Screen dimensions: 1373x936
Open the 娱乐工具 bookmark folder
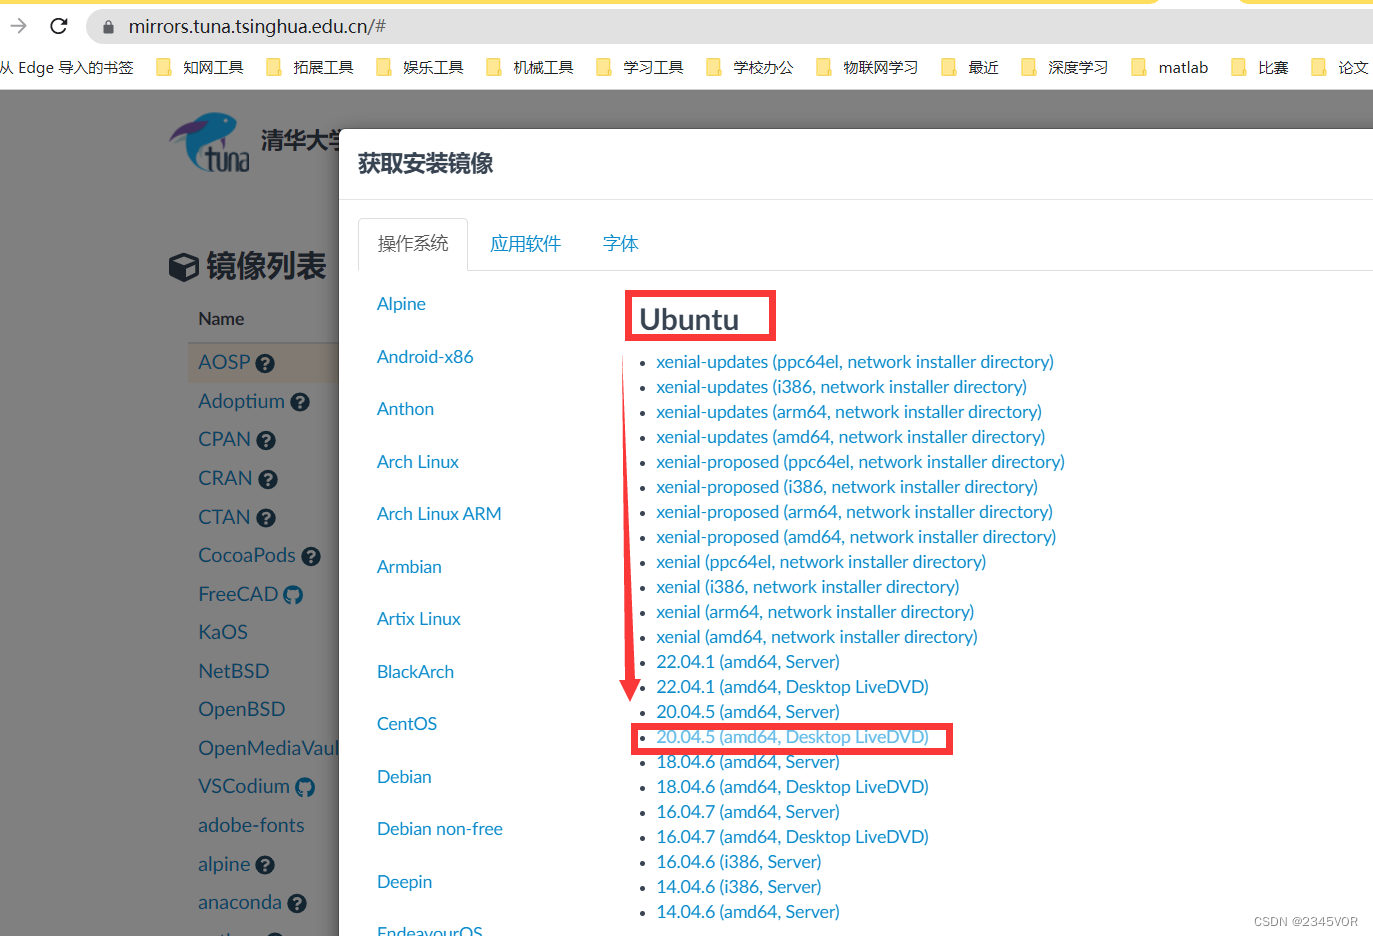click(x=420, y=67)
